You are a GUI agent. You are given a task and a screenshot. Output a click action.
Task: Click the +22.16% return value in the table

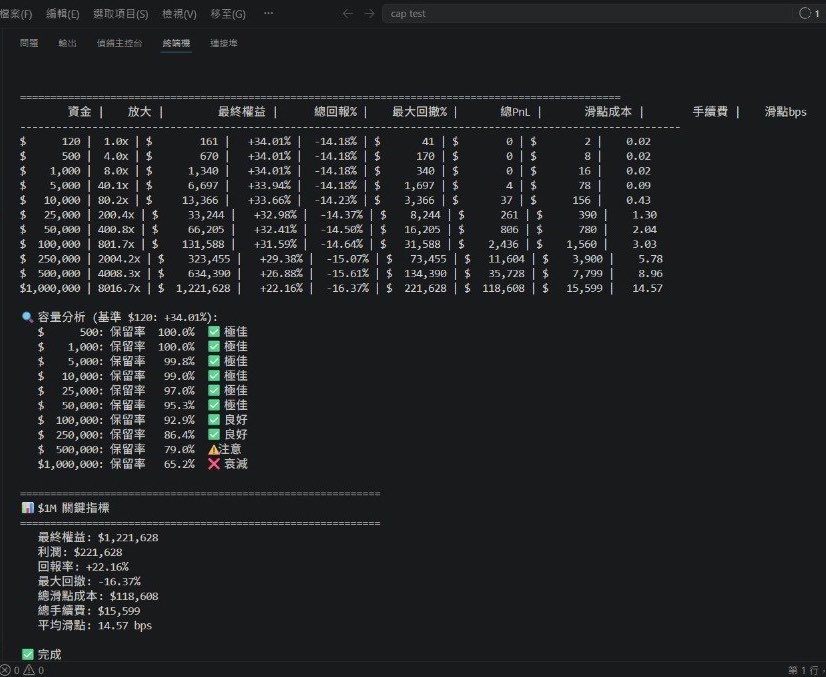281,288
